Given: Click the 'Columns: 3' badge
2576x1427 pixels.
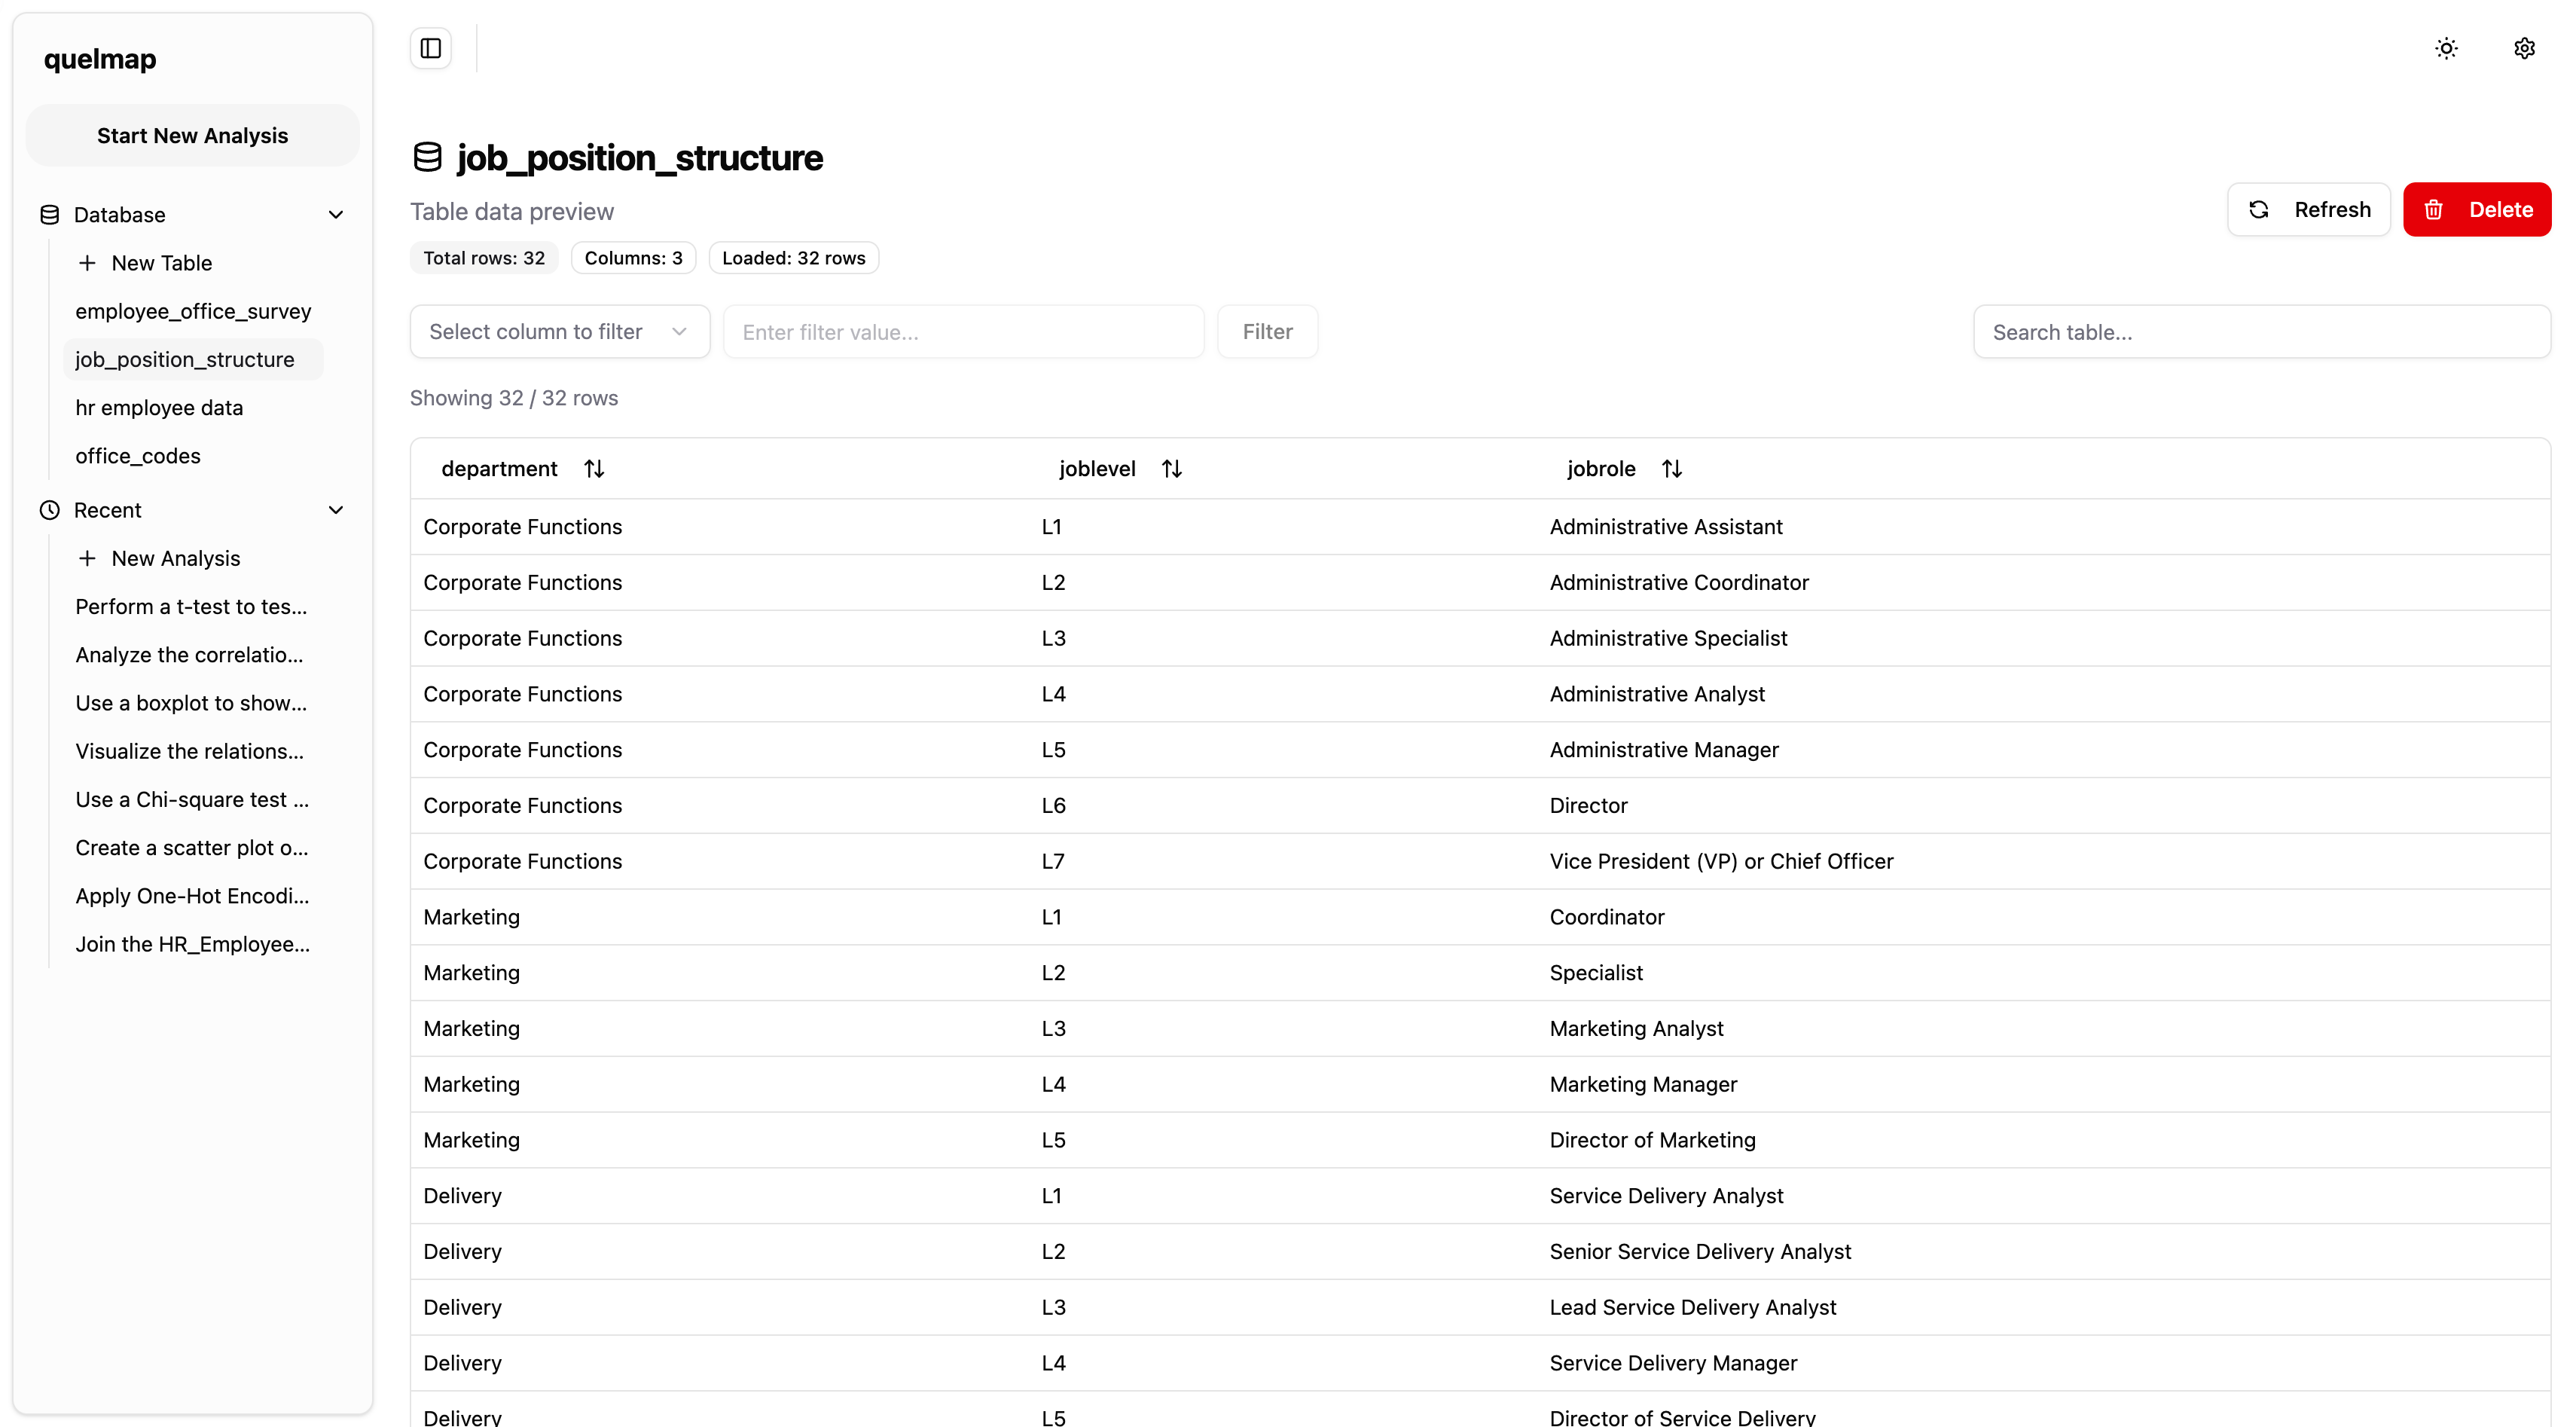Looking at the screenshot, I should [x=633, y=258].
